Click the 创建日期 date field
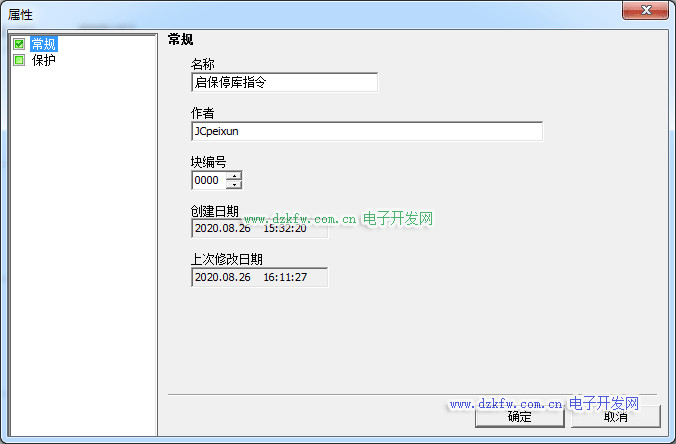Image resolution: width=676 pixels, height=444 pixels. [x=259, y=228]
